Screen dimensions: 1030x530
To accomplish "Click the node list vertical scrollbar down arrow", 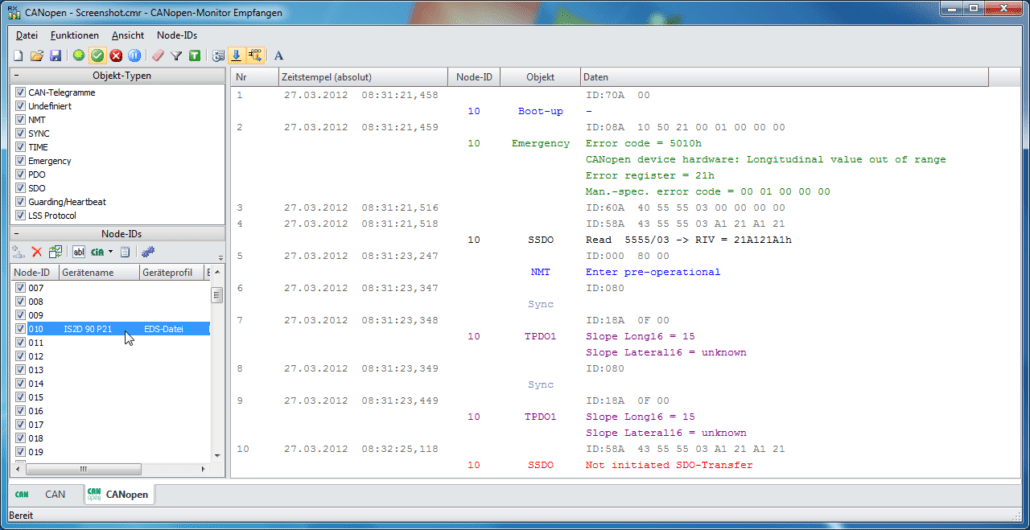I will pyautogui.click(x=217, y=457).
